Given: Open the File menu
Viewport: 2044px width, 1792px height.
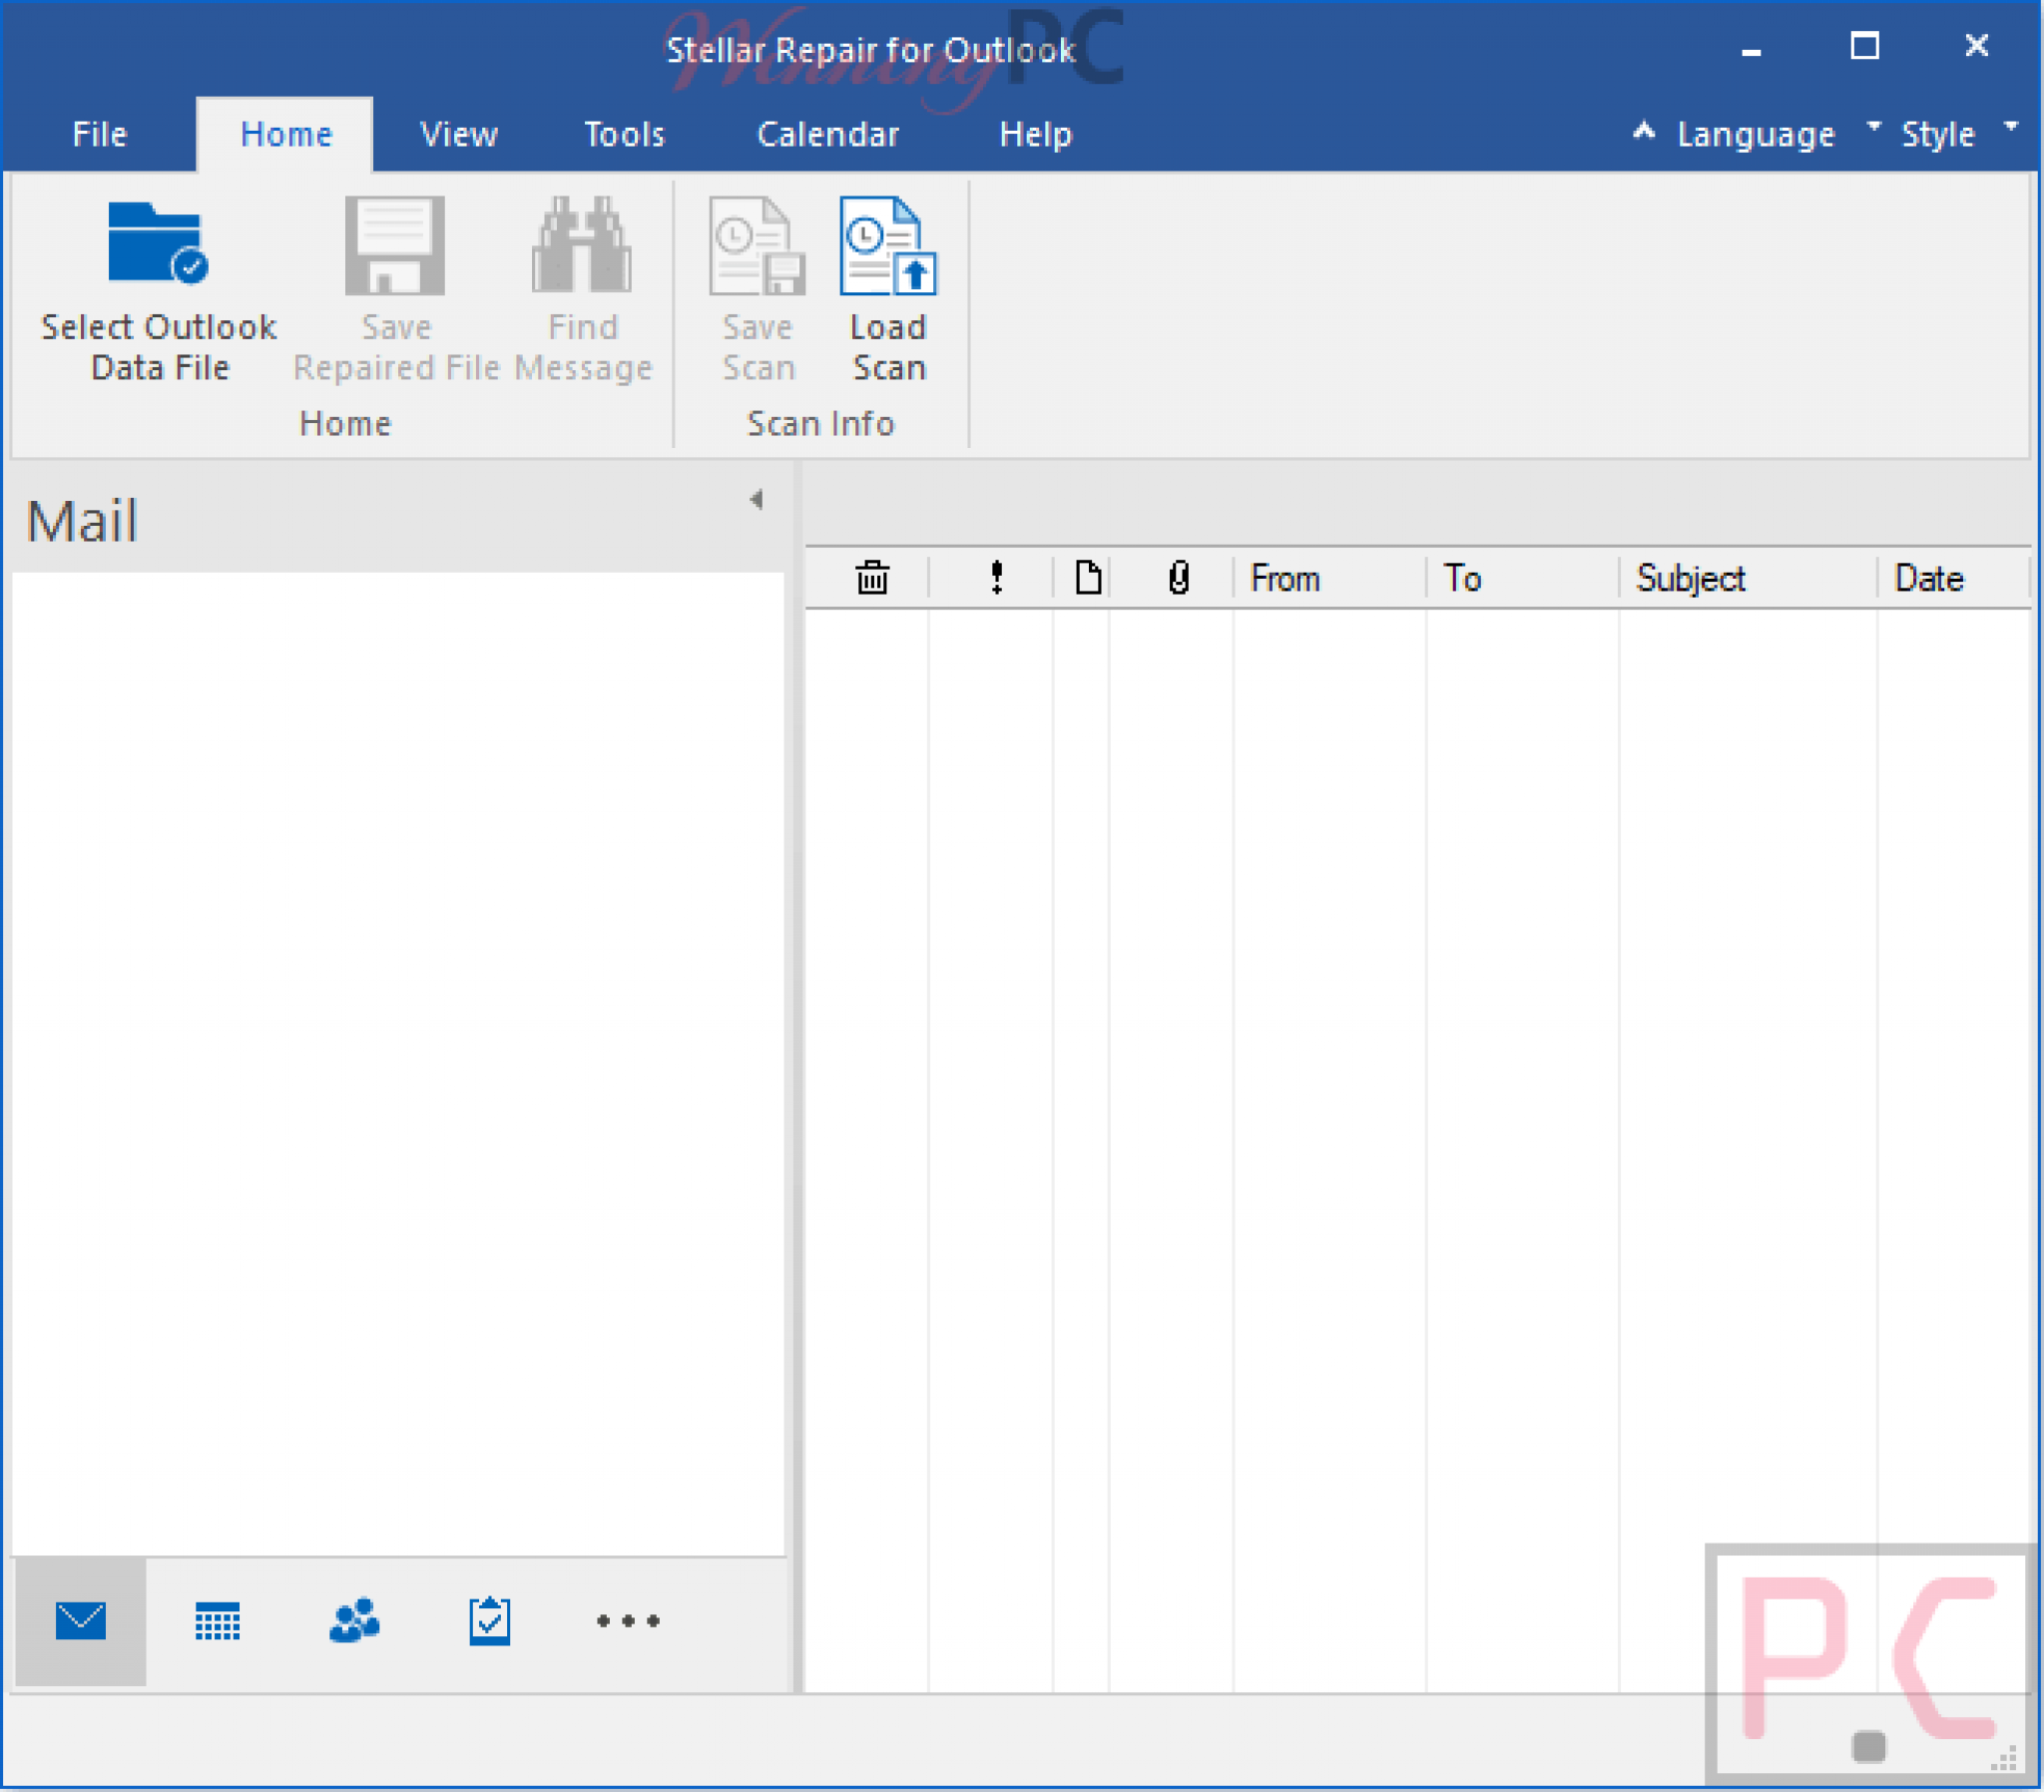Looking at the screenshot, I should pyautogui.click(x=100, y=134).
